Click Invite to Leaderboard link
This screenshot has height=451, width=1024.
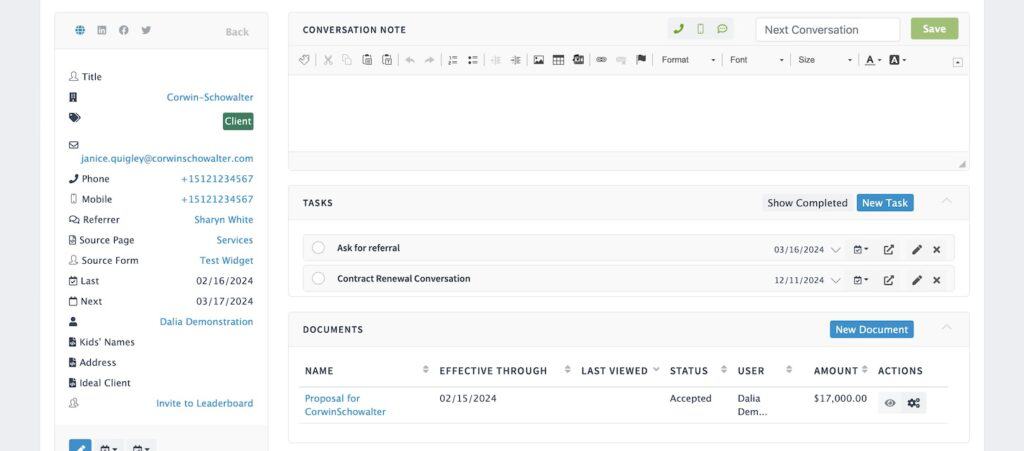pos(204,403)
